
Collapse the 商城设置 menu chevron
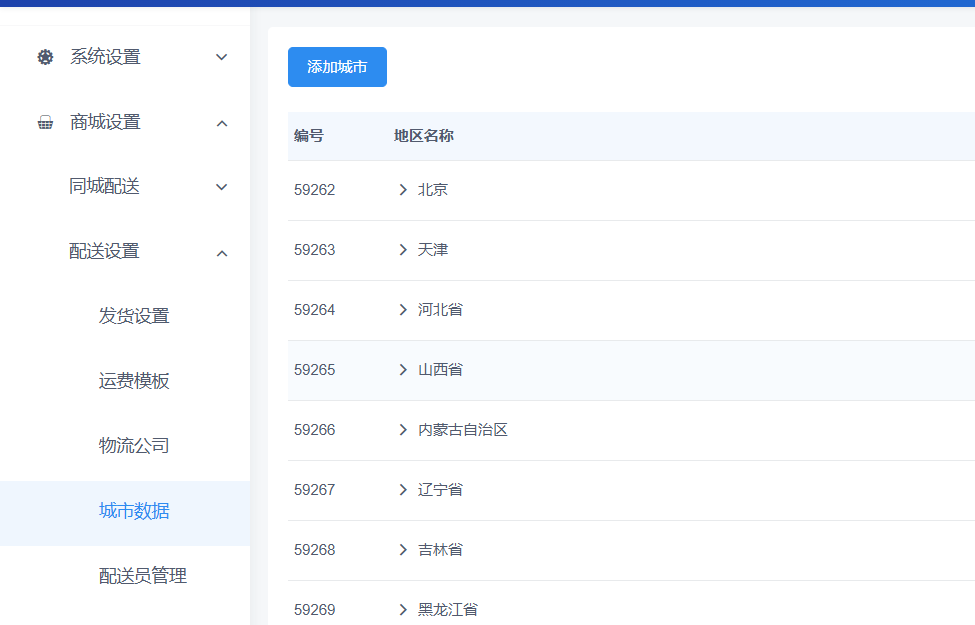pos(221,123)
